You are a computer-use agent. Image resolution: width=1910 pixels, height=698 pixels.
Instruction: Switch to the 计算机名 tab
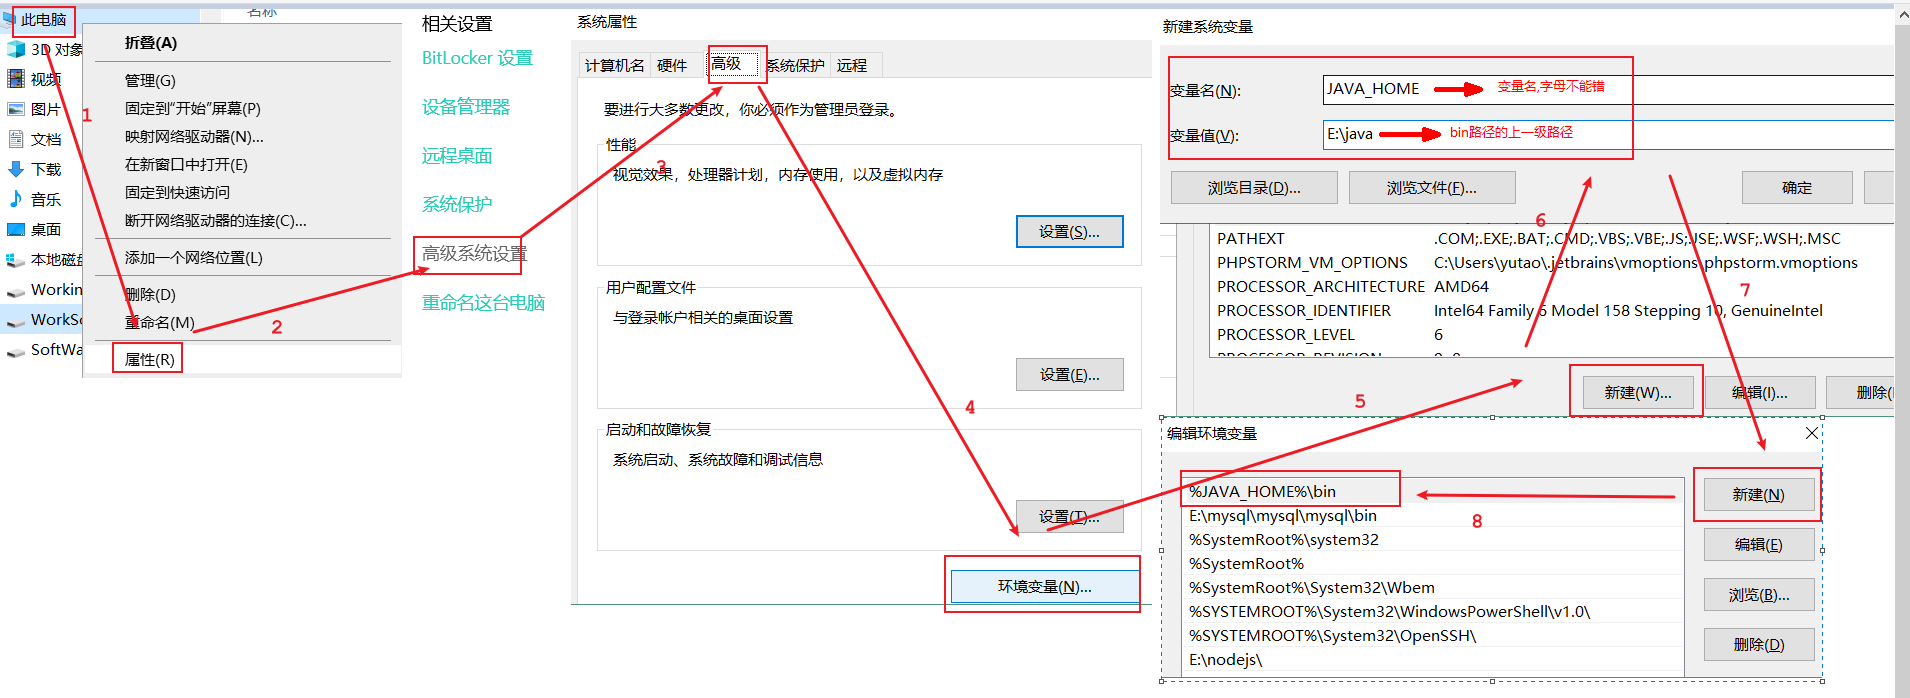coord(614,65)
